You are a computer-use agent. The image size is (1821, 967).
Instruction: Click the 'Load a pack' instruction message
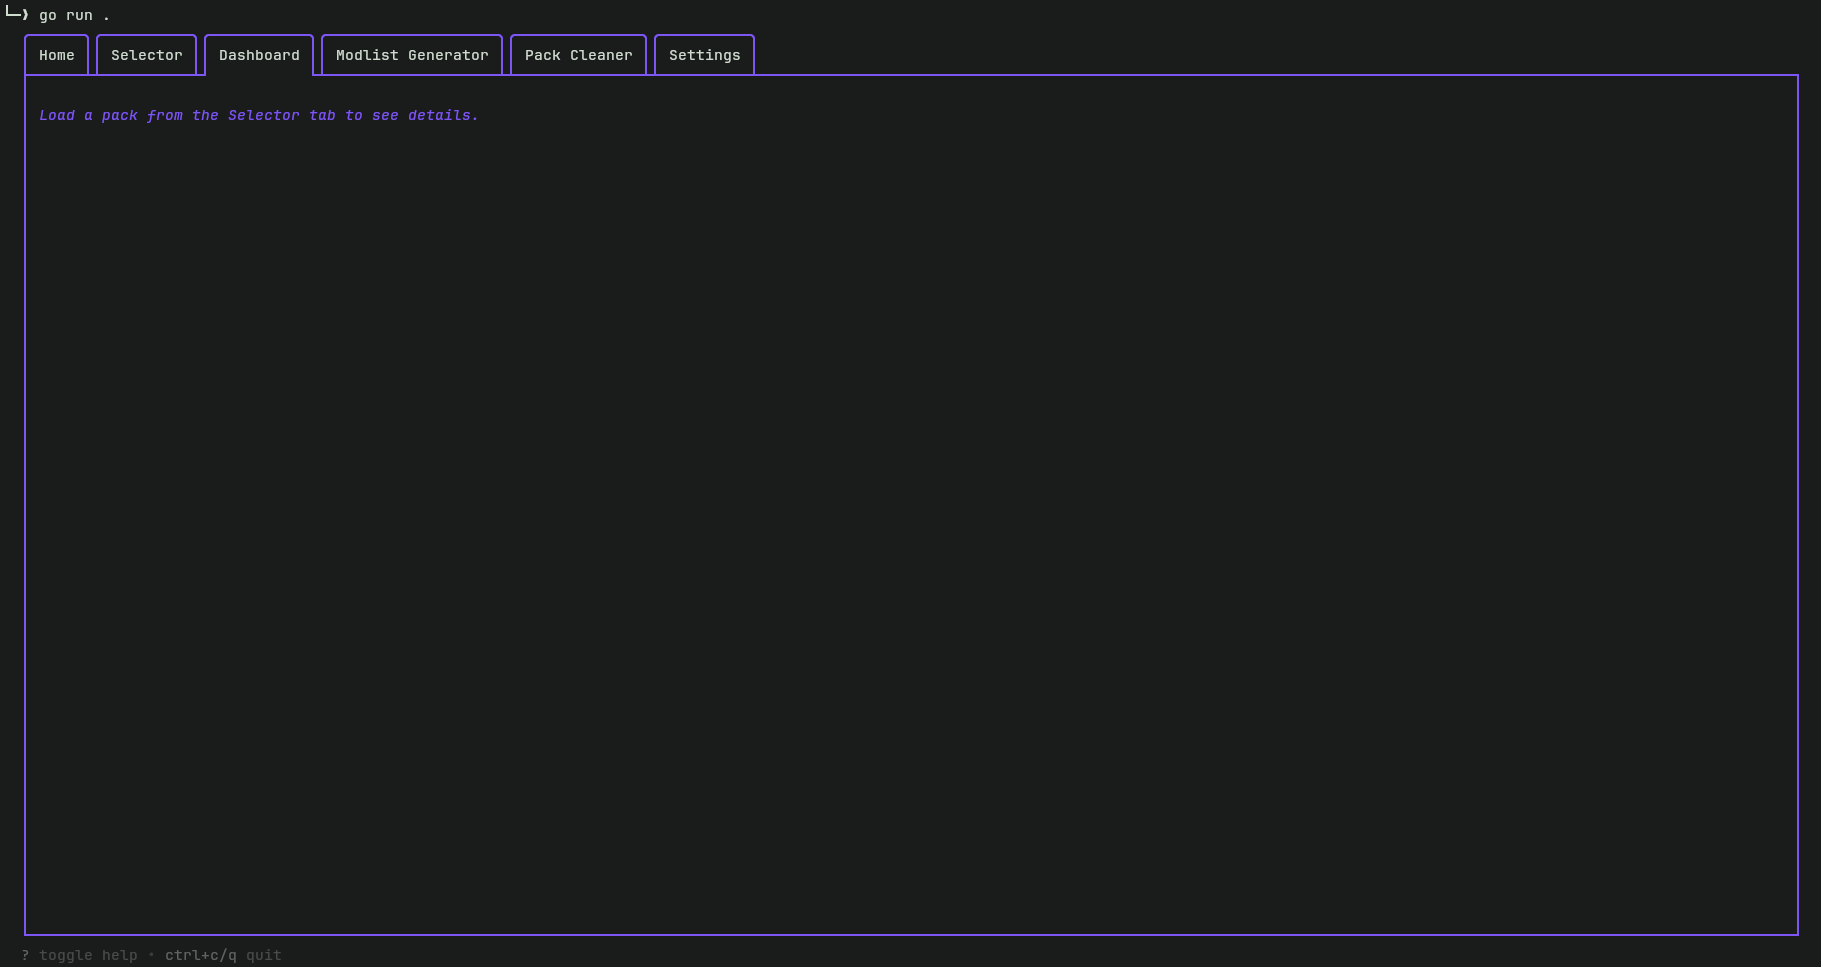click(x=259, y=115)
